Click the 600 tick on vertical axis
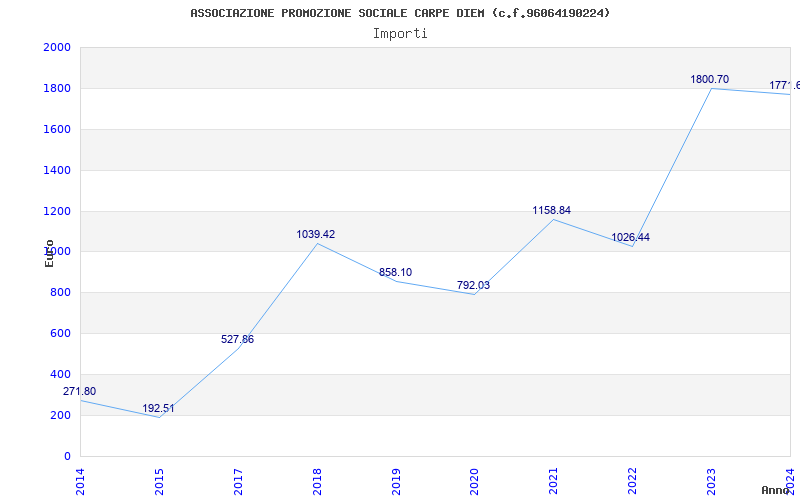 (60, 333)
